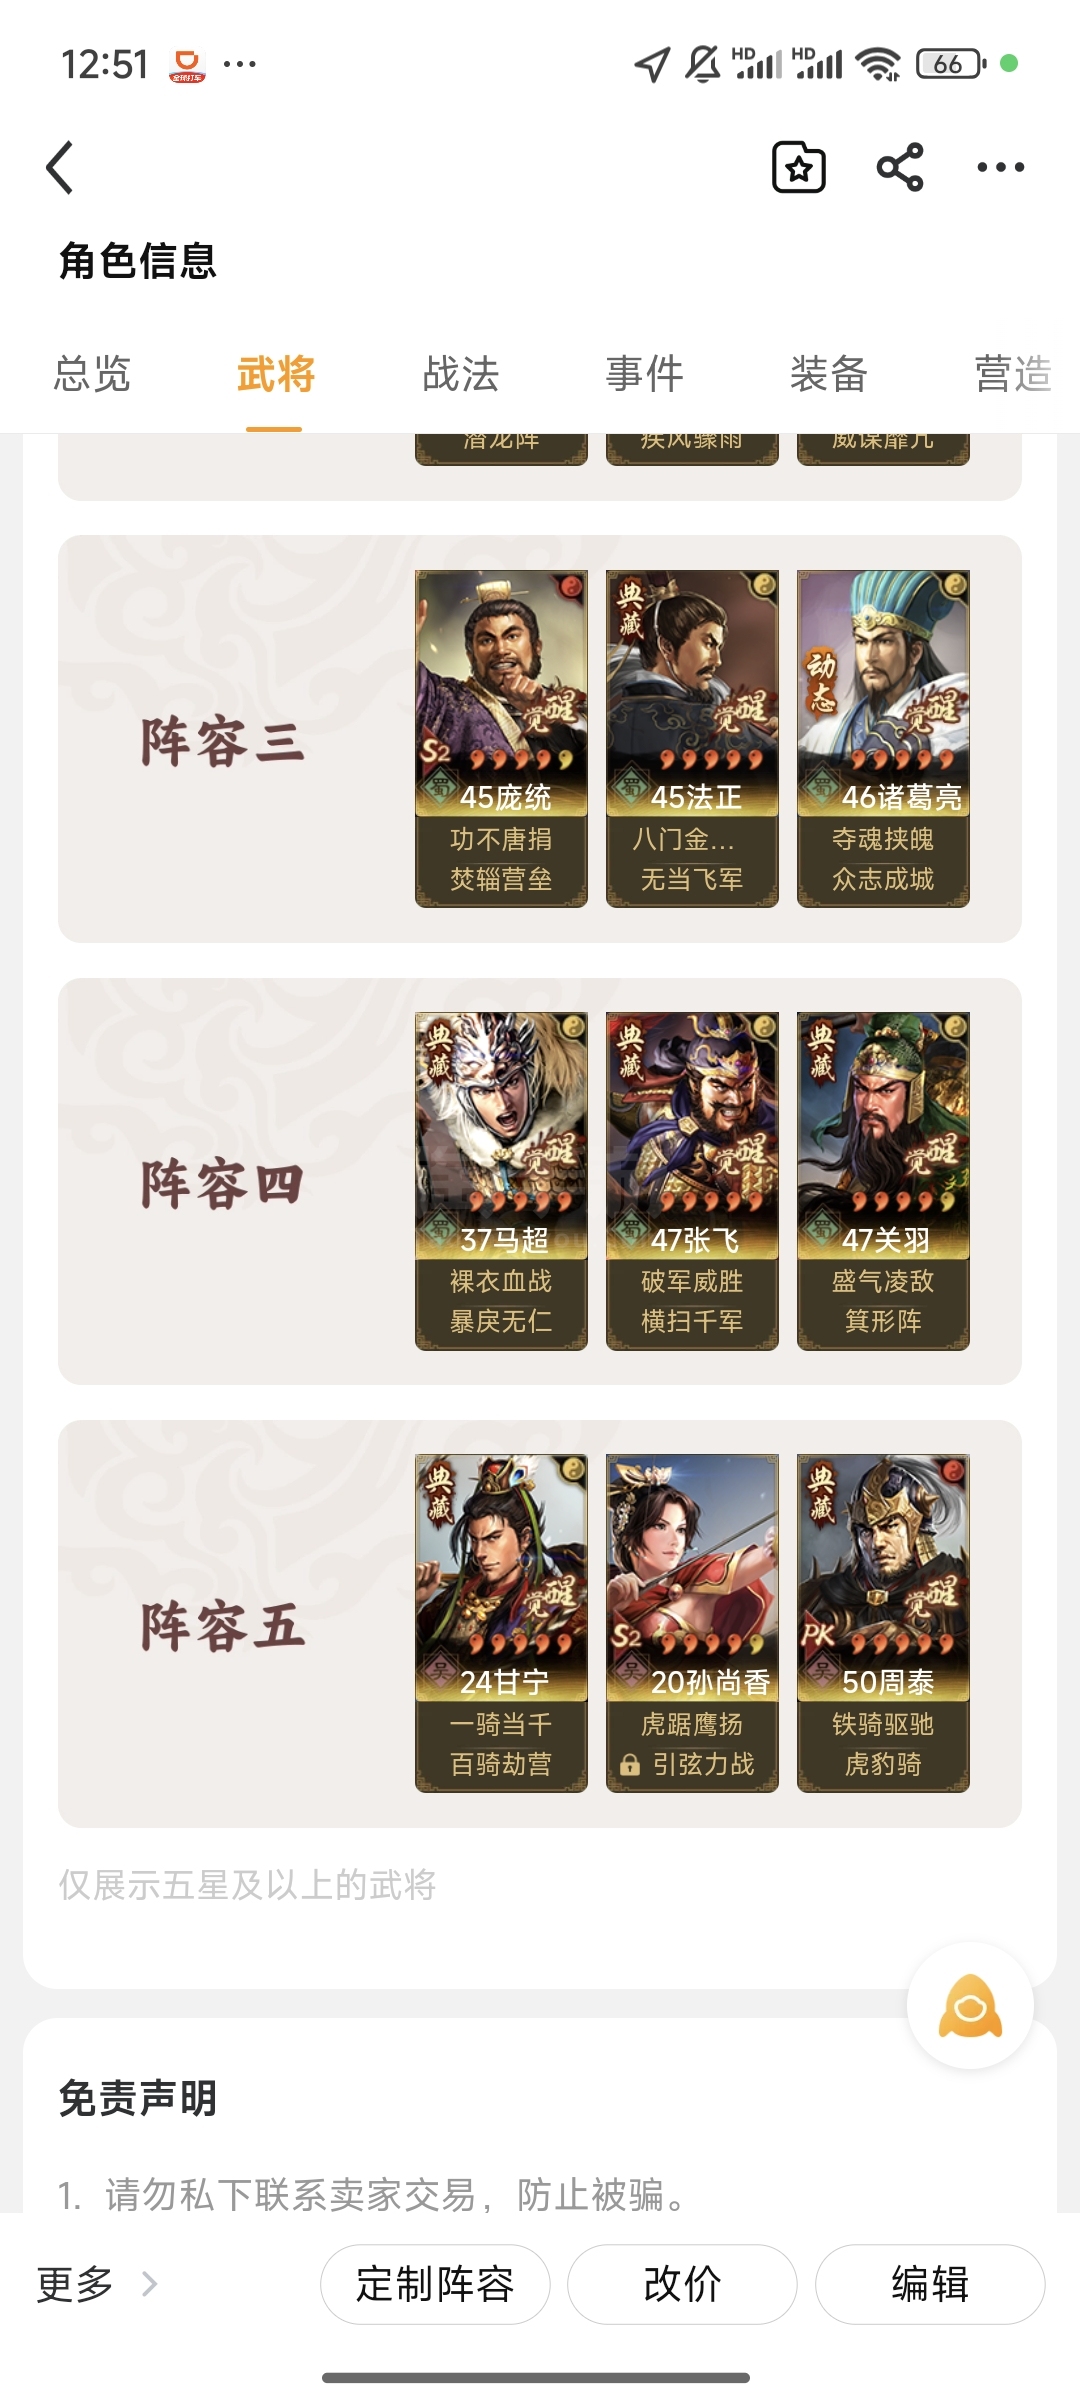1080x2400 pixels.
Task: Tap the location arrow in status bar
Action: coord(652,64)
